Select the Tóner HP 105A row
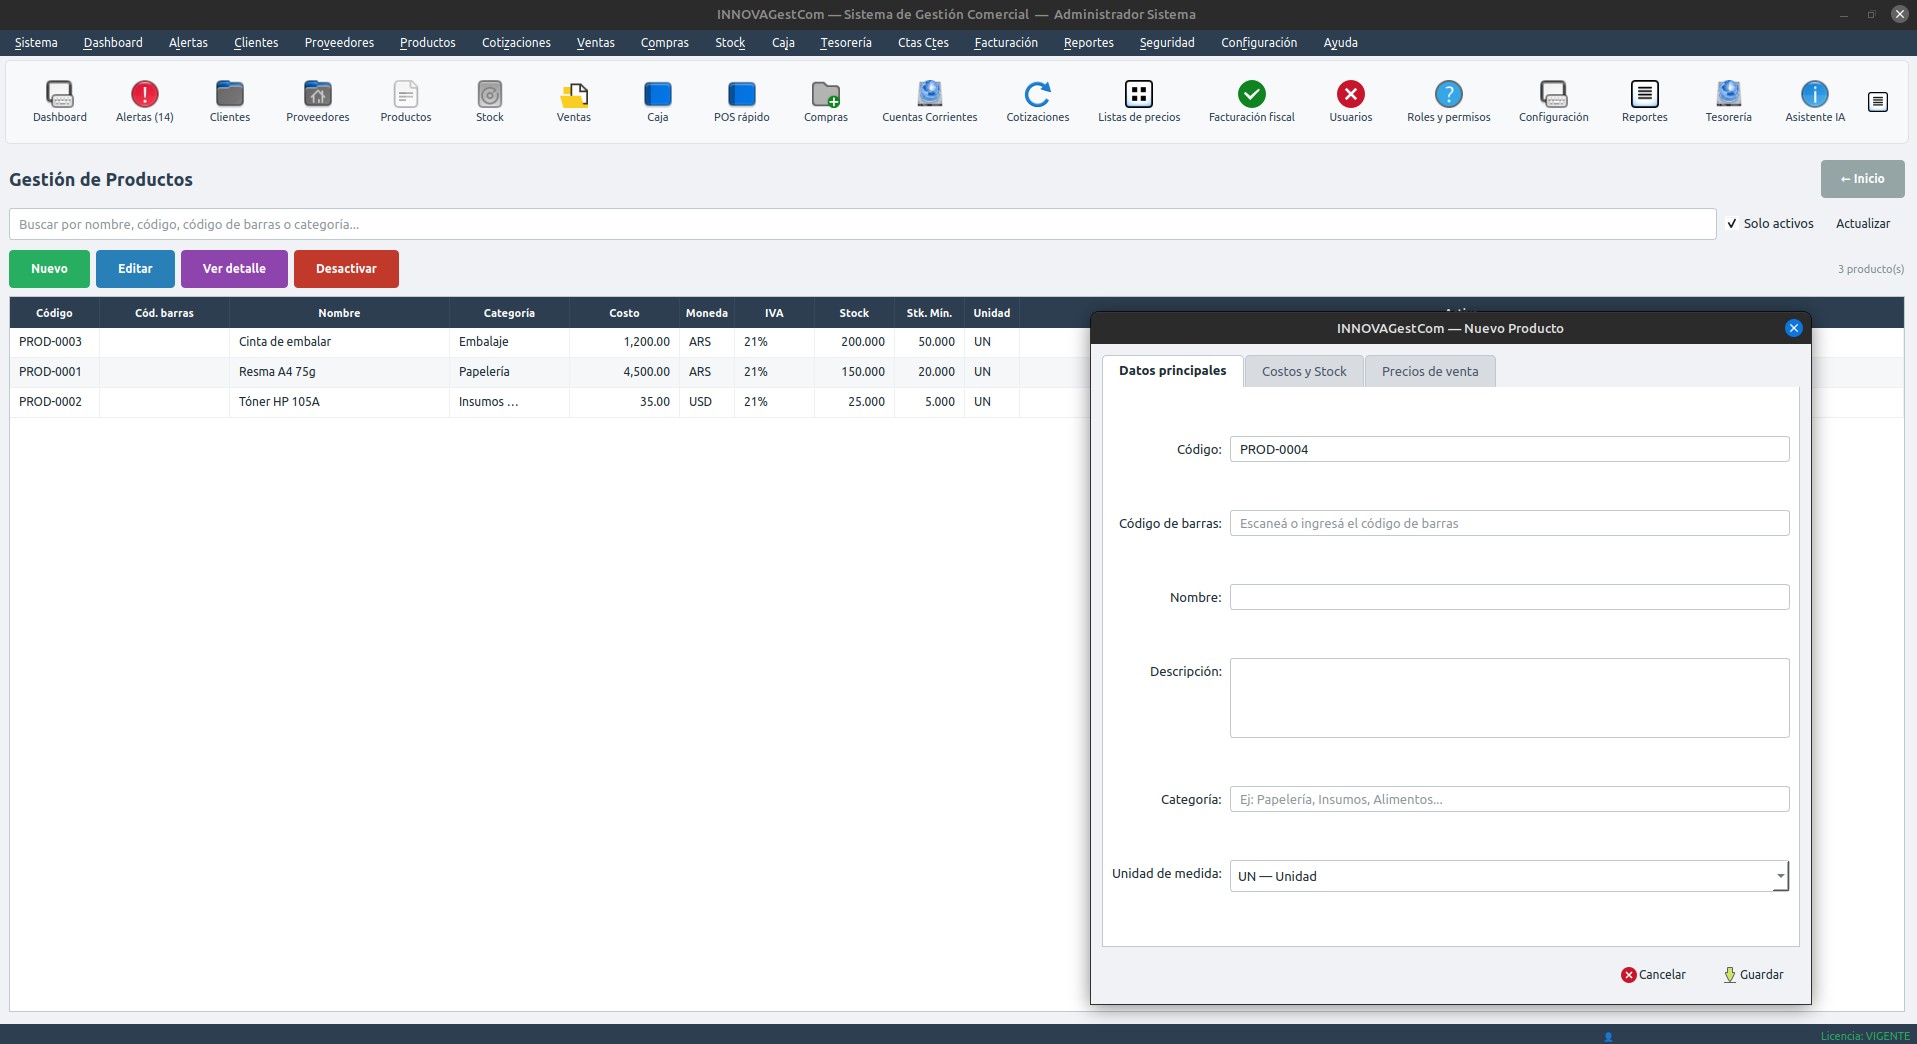Image resolution: width=1917 pixels, height=1044 pixels. [279, 402]
